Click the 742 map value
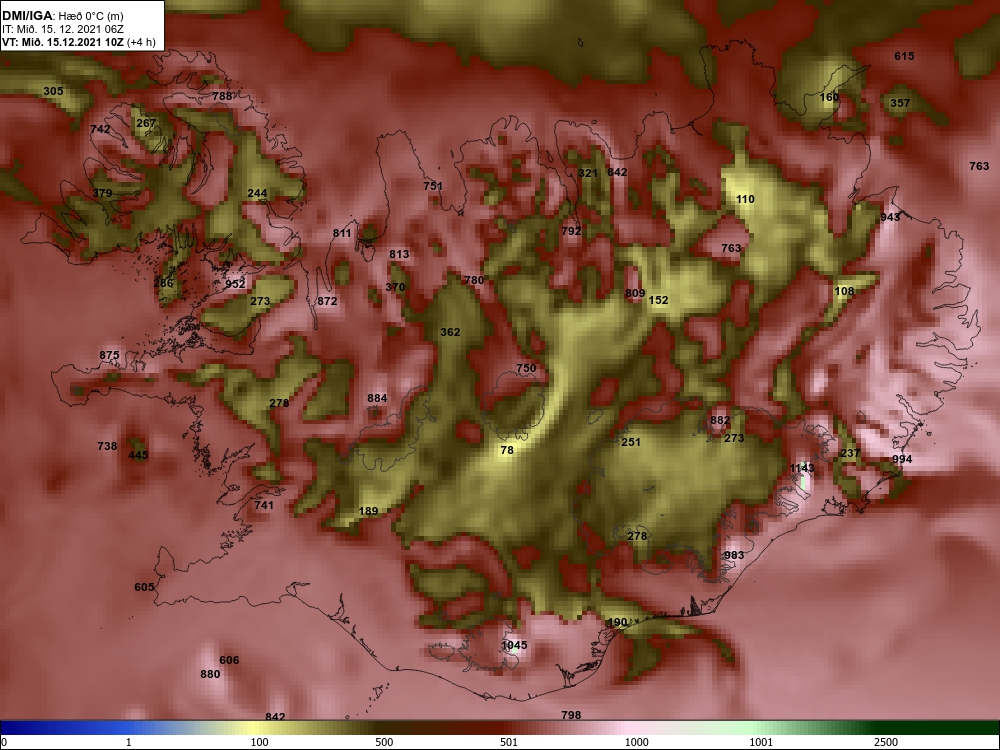This screenshot has width=1000, height=750. tap(100, 129)
